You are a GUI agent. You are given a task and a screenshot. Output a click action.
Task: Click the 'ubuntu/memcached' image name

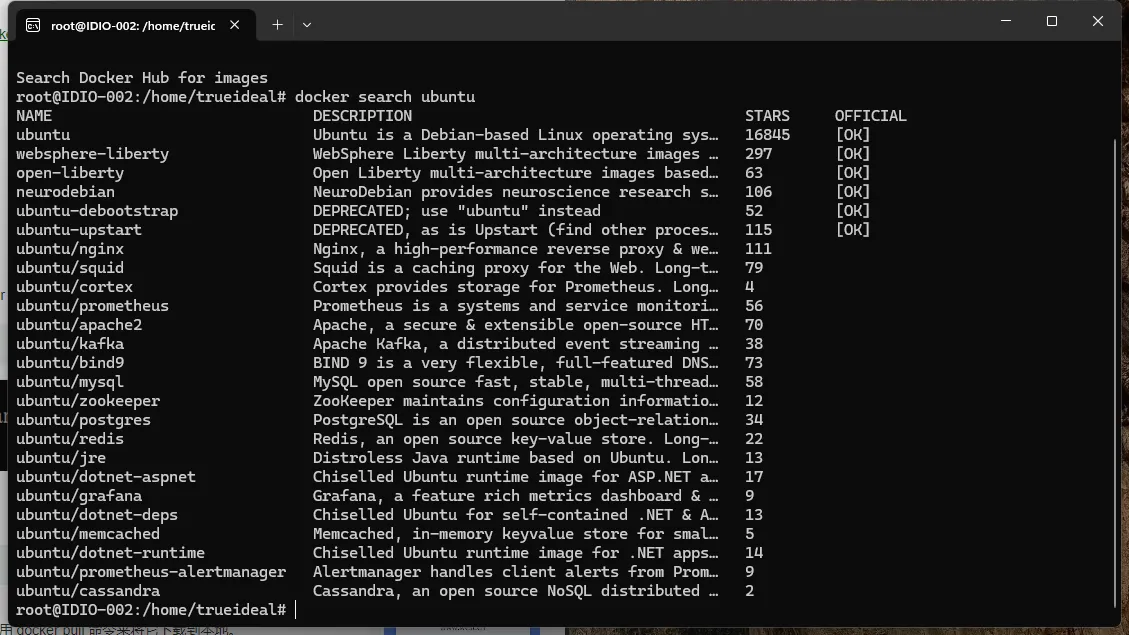(88, 534)
